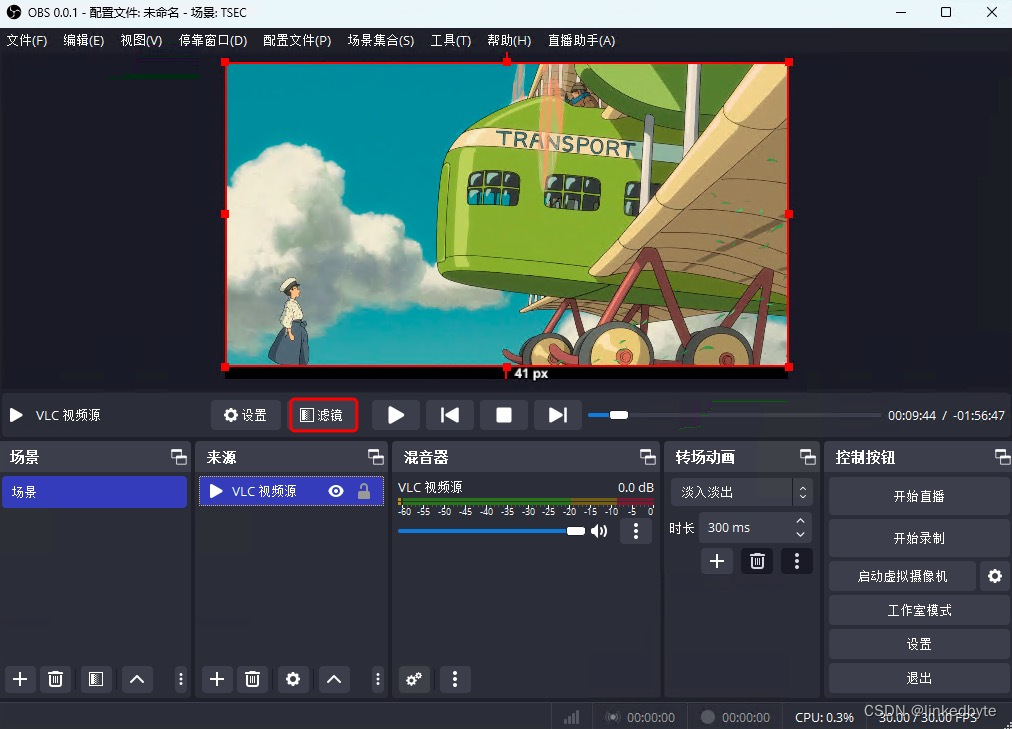The image size is (1012, 729).
Task: Seek on the media playback slider
Action: coord(734,415)
